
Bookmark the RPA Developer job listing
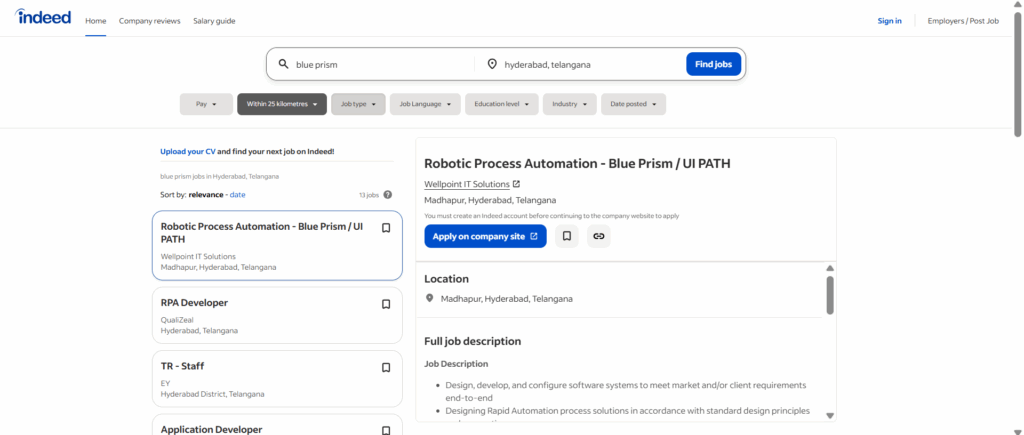click(386, 304)
